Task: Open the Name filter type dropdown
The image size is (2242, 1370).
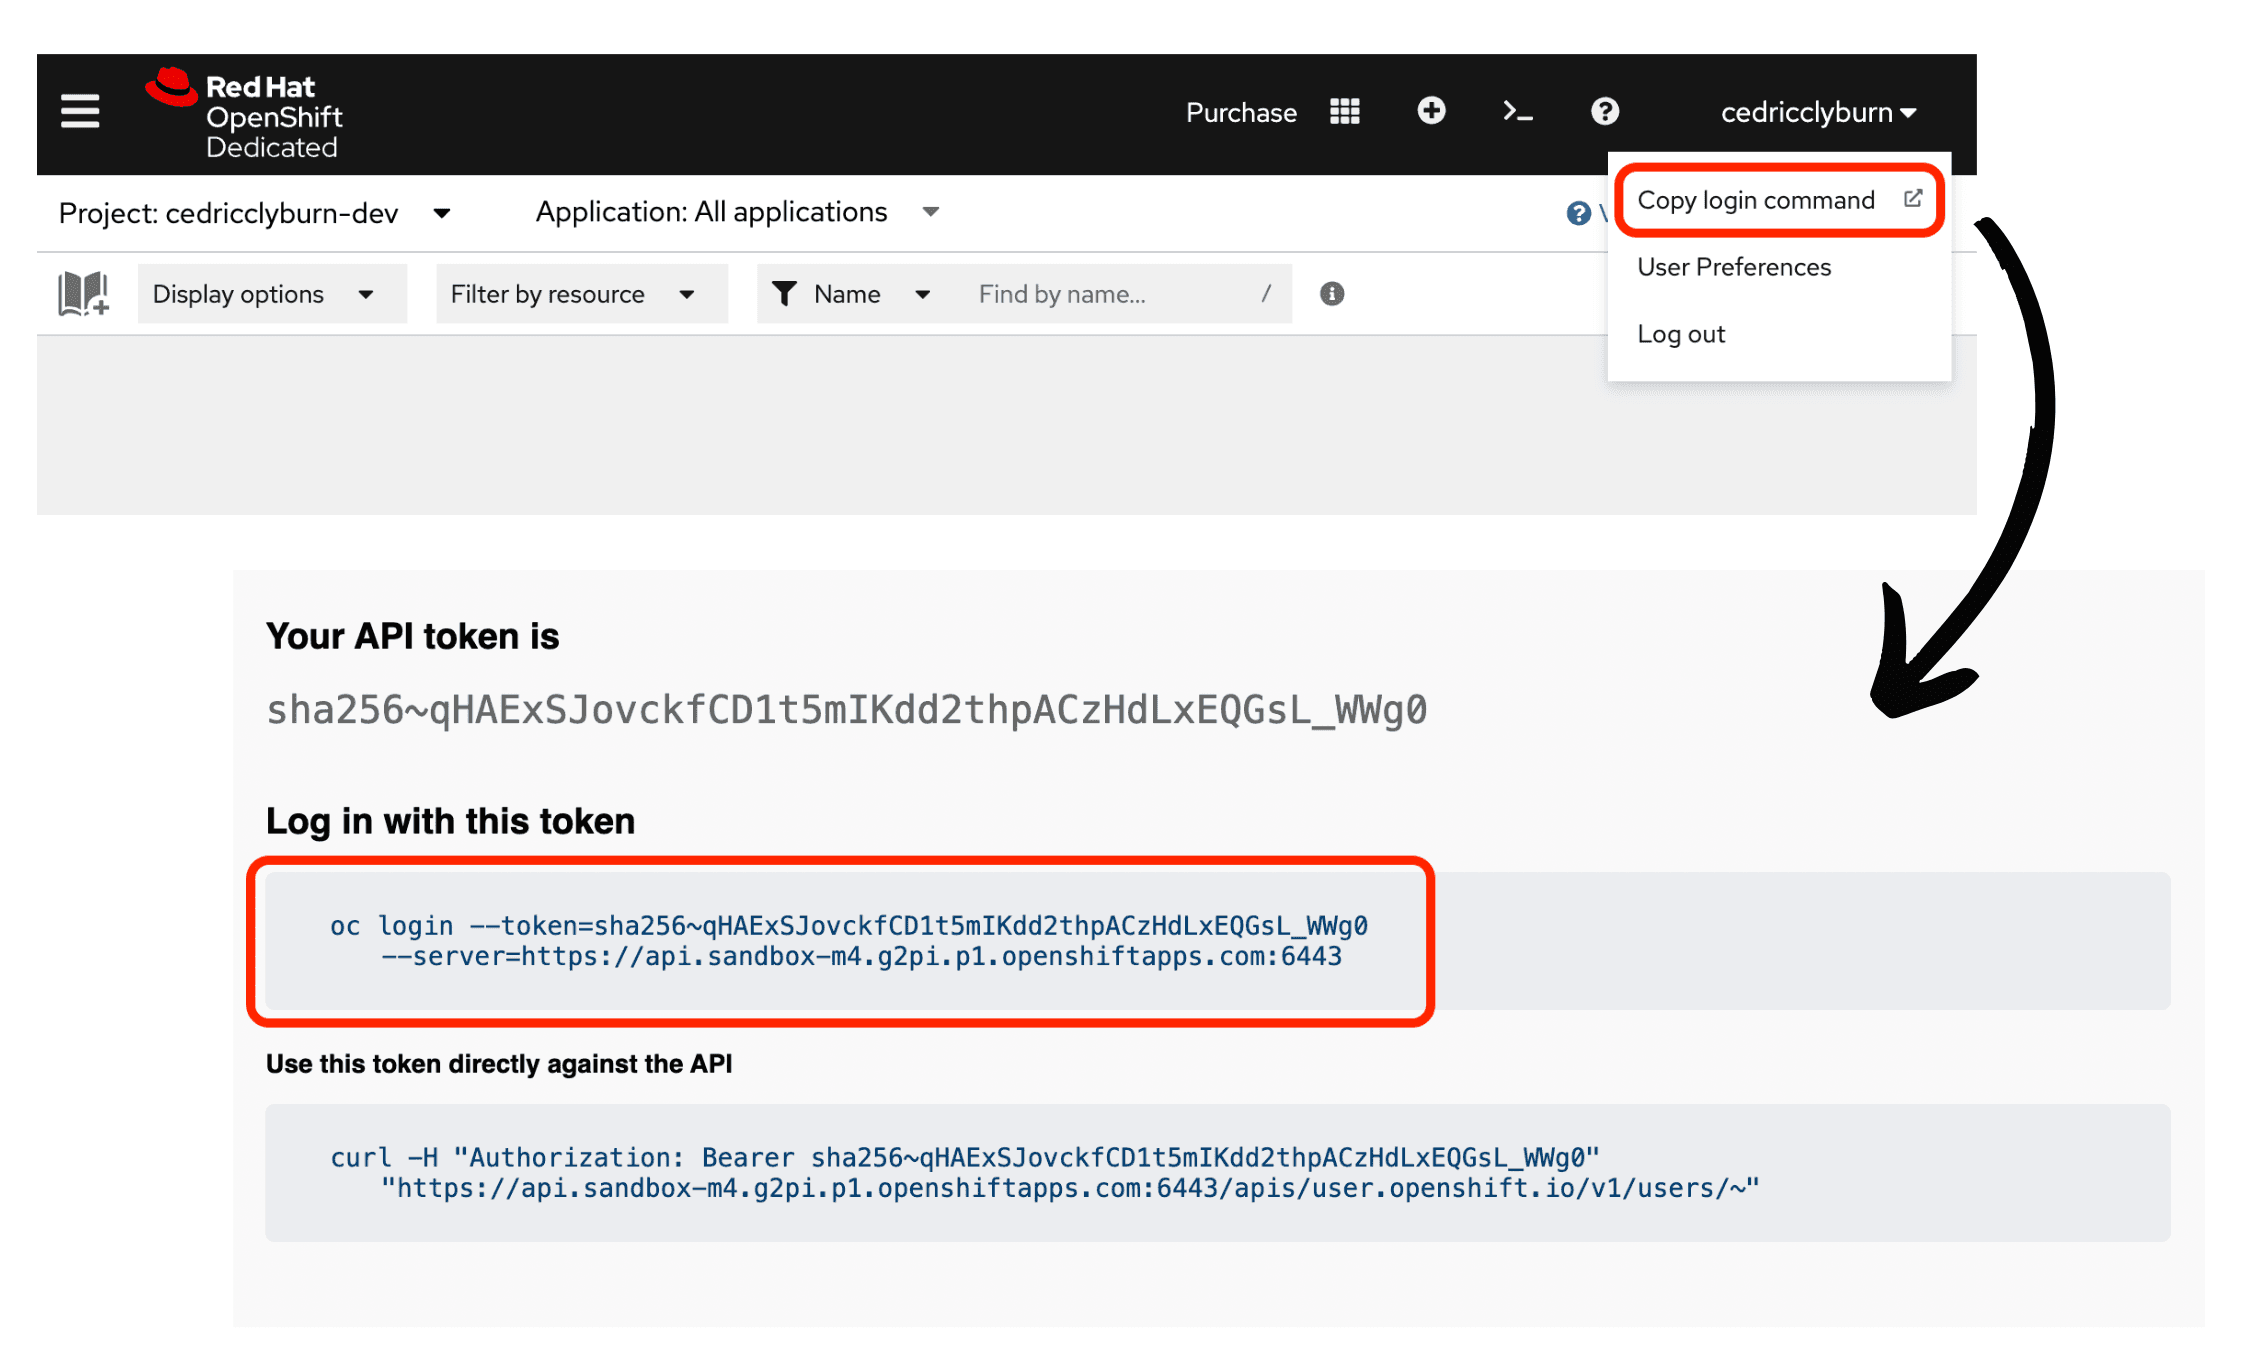Action: [854, 294]
